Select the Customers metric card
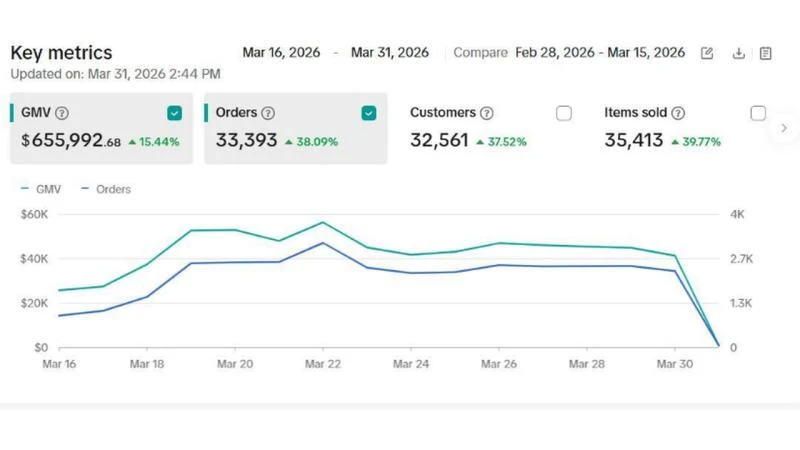 490,128
